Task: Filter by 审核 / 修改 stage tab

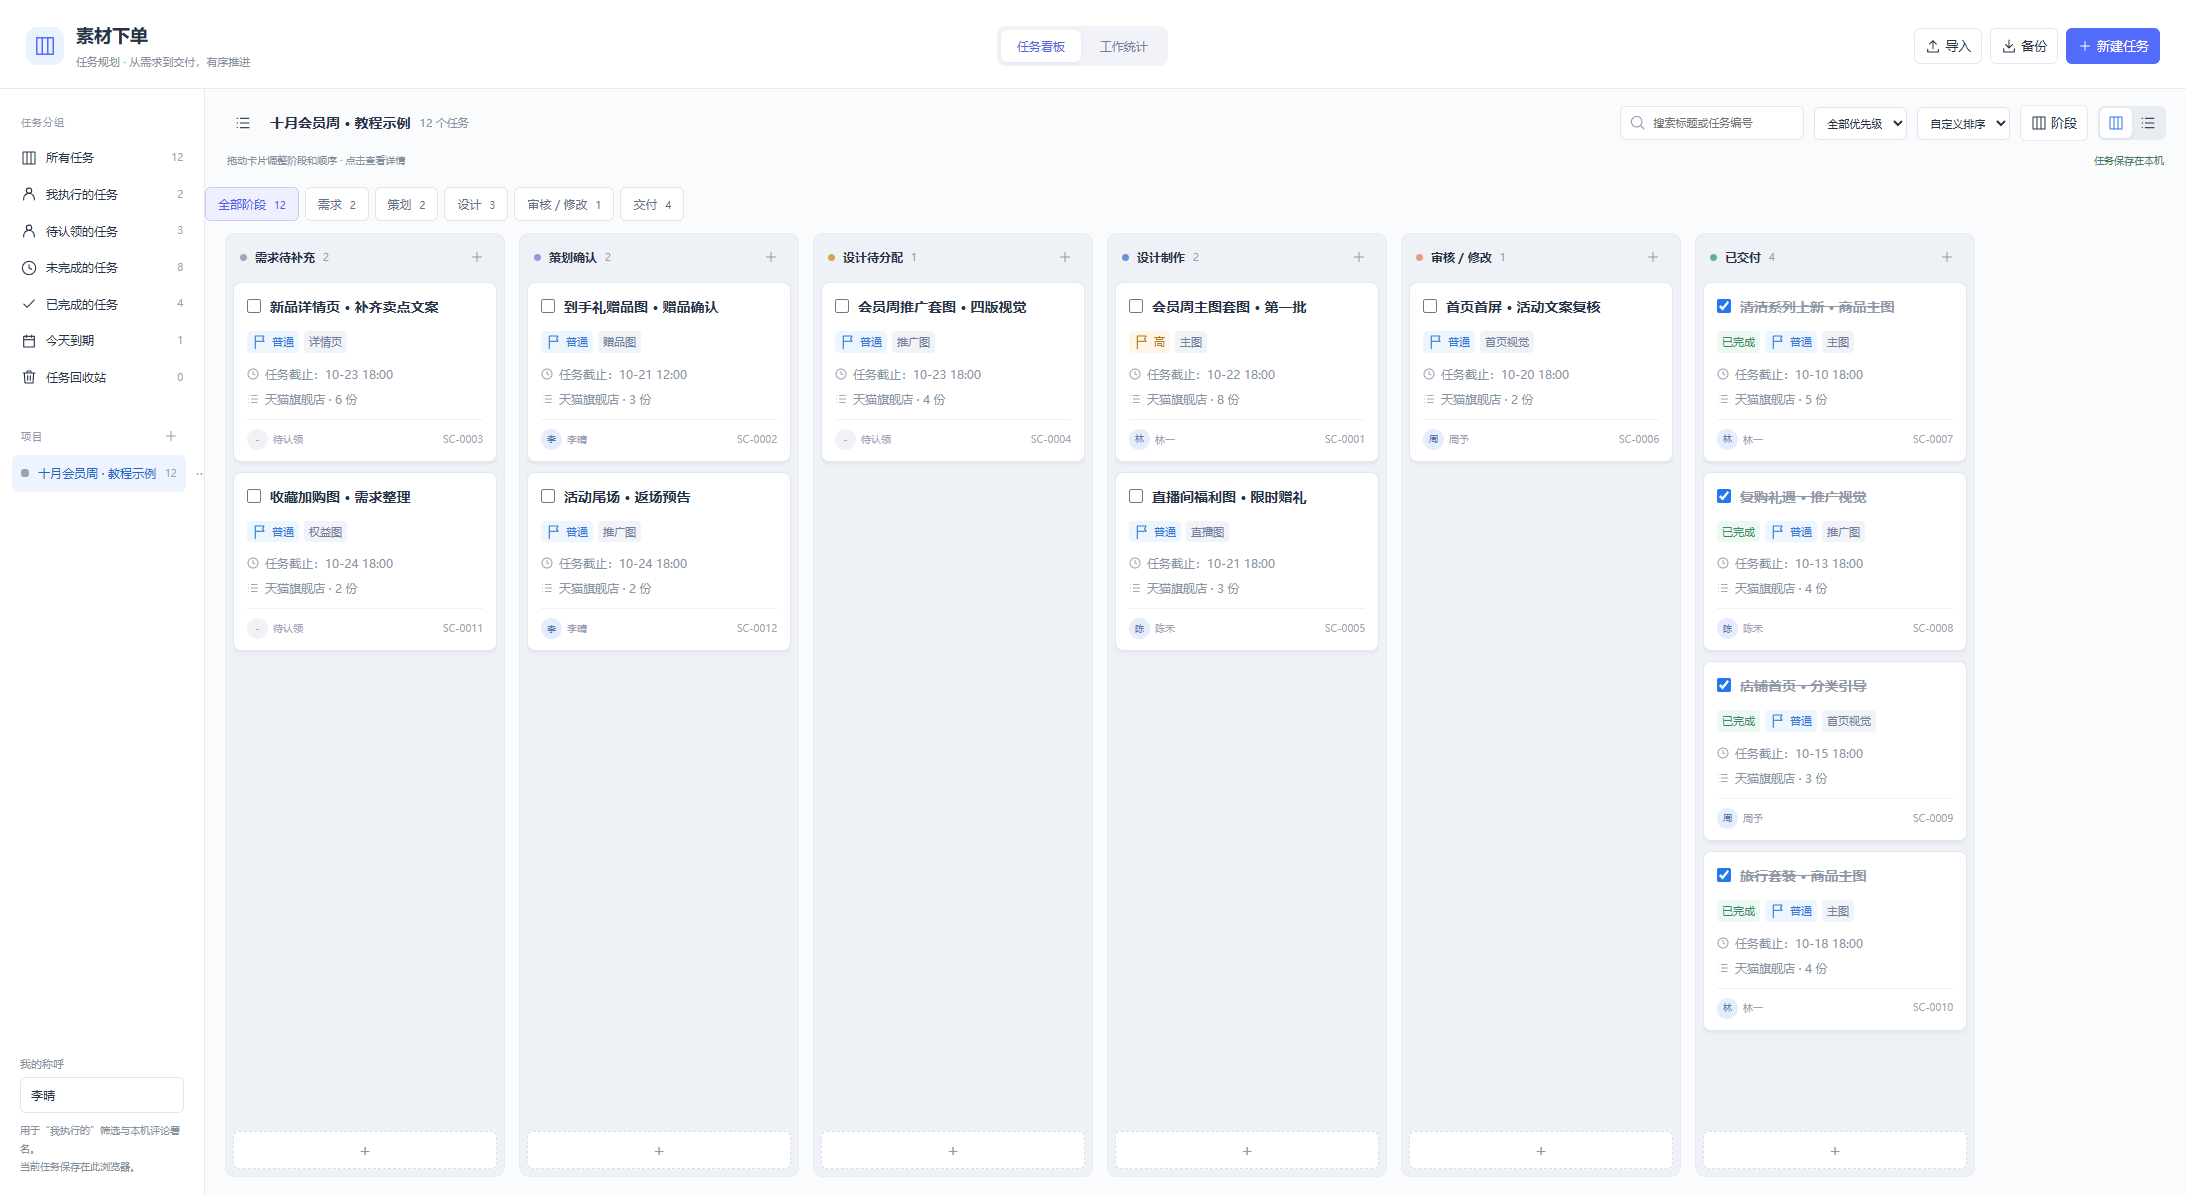Action: point(564,204)
